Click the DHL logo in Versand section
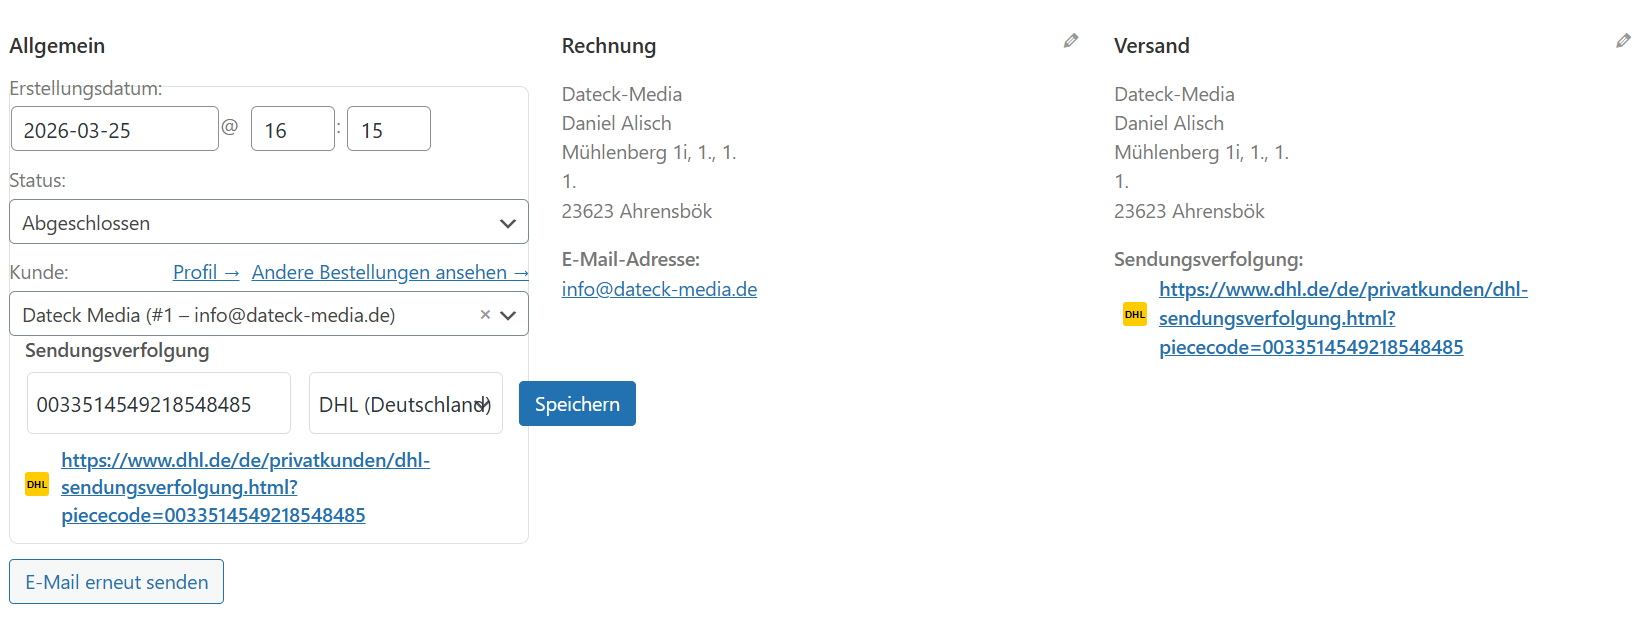The width and height of the screenshot is (1650, 630). [1135, 314]
